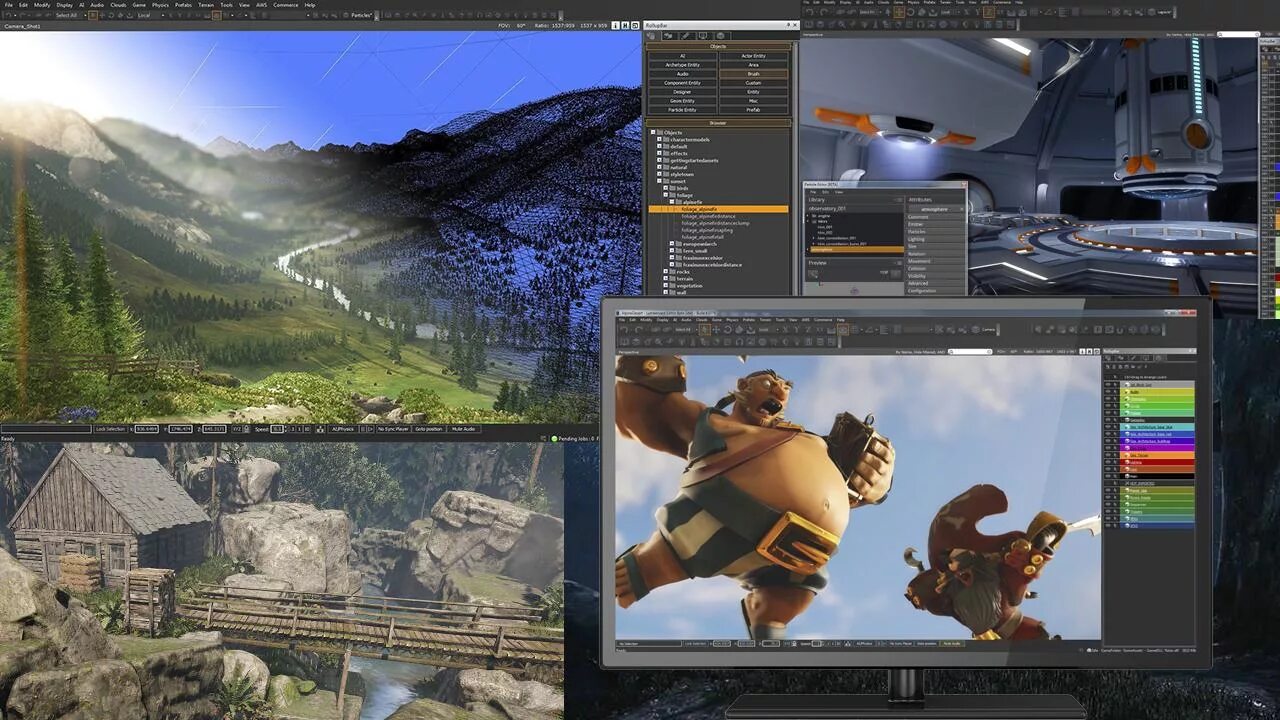
Task: Collapse the Objects root node in the Browser tree
Action: coord(653,132)
